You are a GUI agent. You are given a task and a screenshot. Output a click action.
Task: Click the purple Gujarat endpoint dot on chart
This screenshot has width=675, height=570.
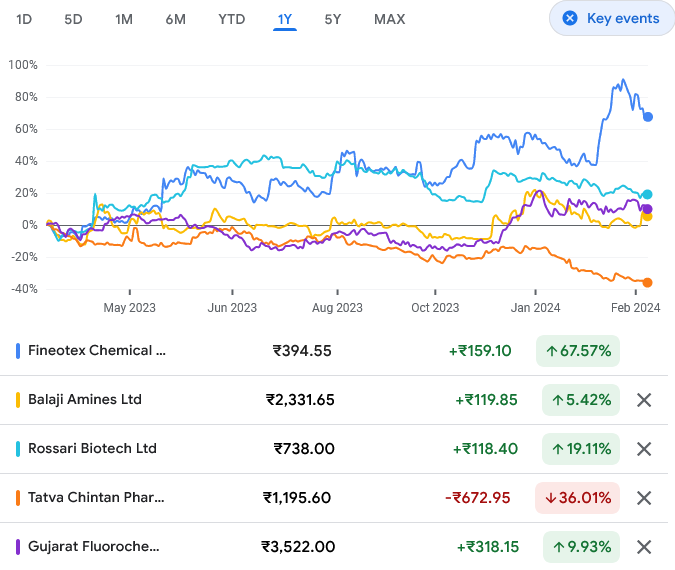tap(647, 209)
